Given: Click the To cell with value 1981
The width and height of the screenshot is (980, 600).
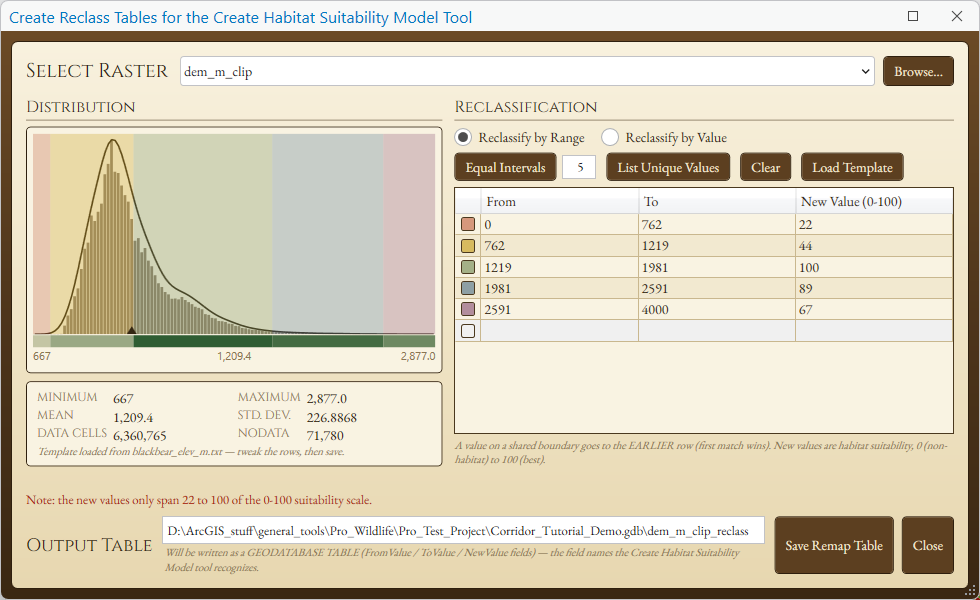Looking at the screenshot, I should click(717, 268).
